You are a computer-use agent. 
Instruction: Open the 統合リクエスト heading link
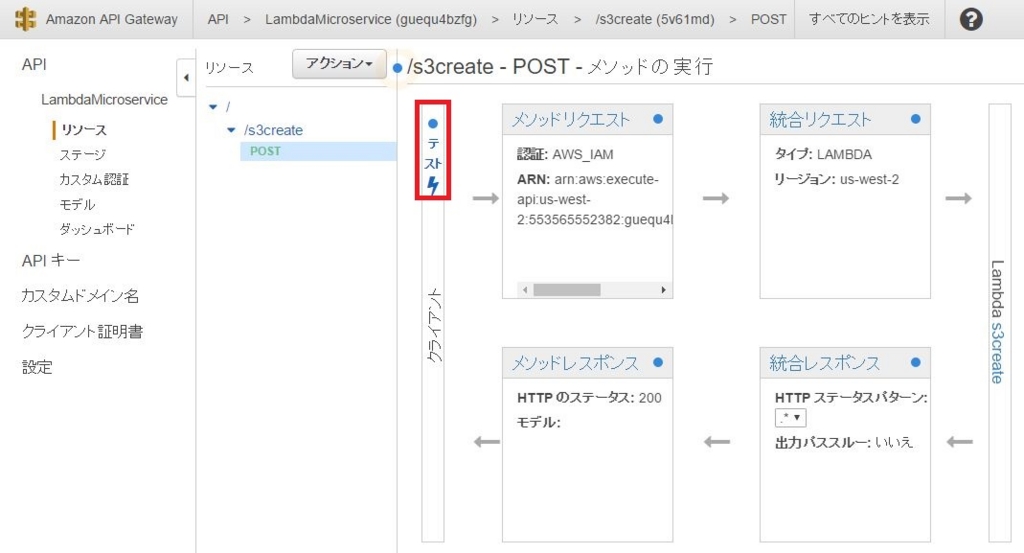(x=820, y=119)
